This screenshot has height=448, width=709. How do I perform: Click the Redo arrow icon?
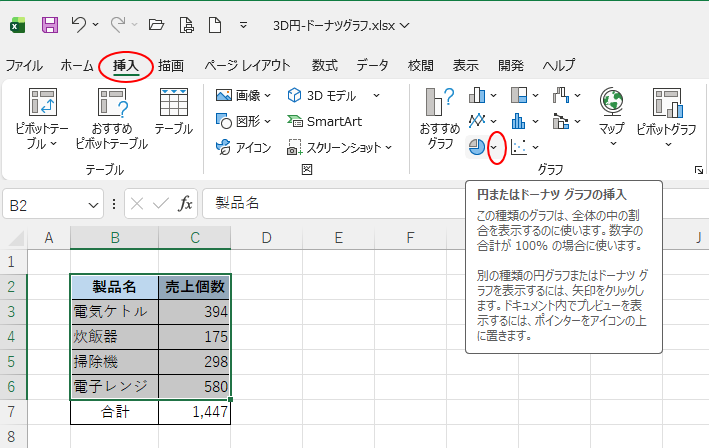pos(118,25)
